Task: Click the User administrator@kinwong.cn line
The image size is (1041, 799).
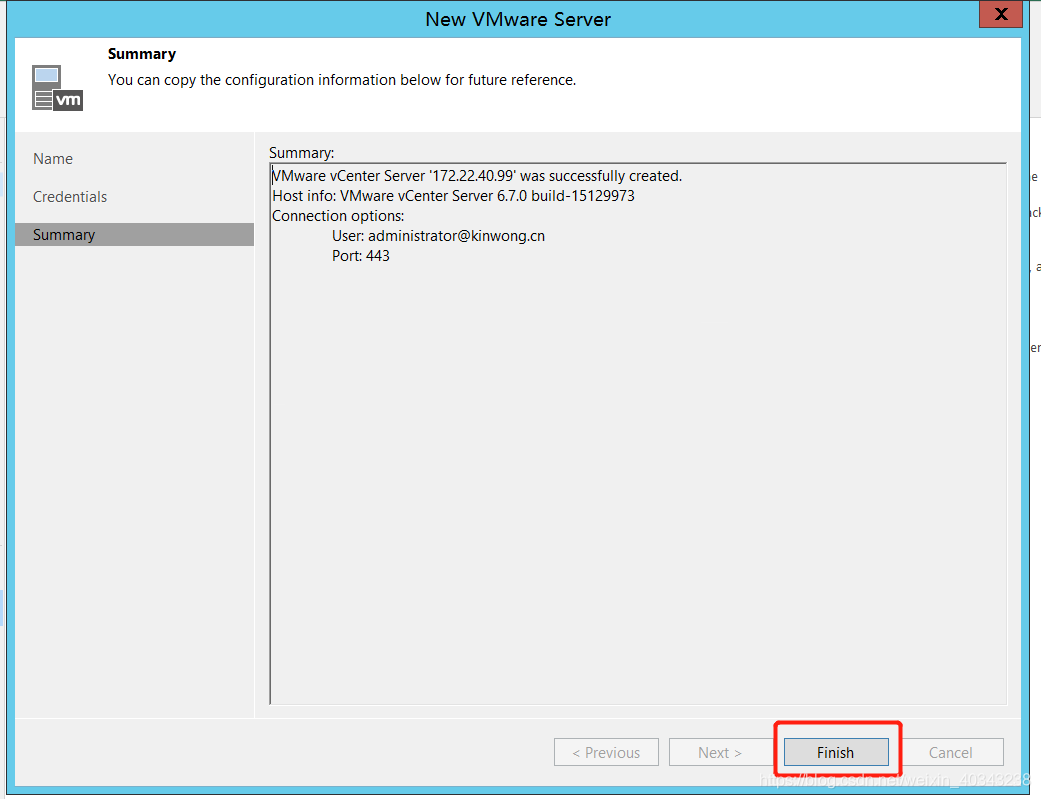Action: click(438, 236)
